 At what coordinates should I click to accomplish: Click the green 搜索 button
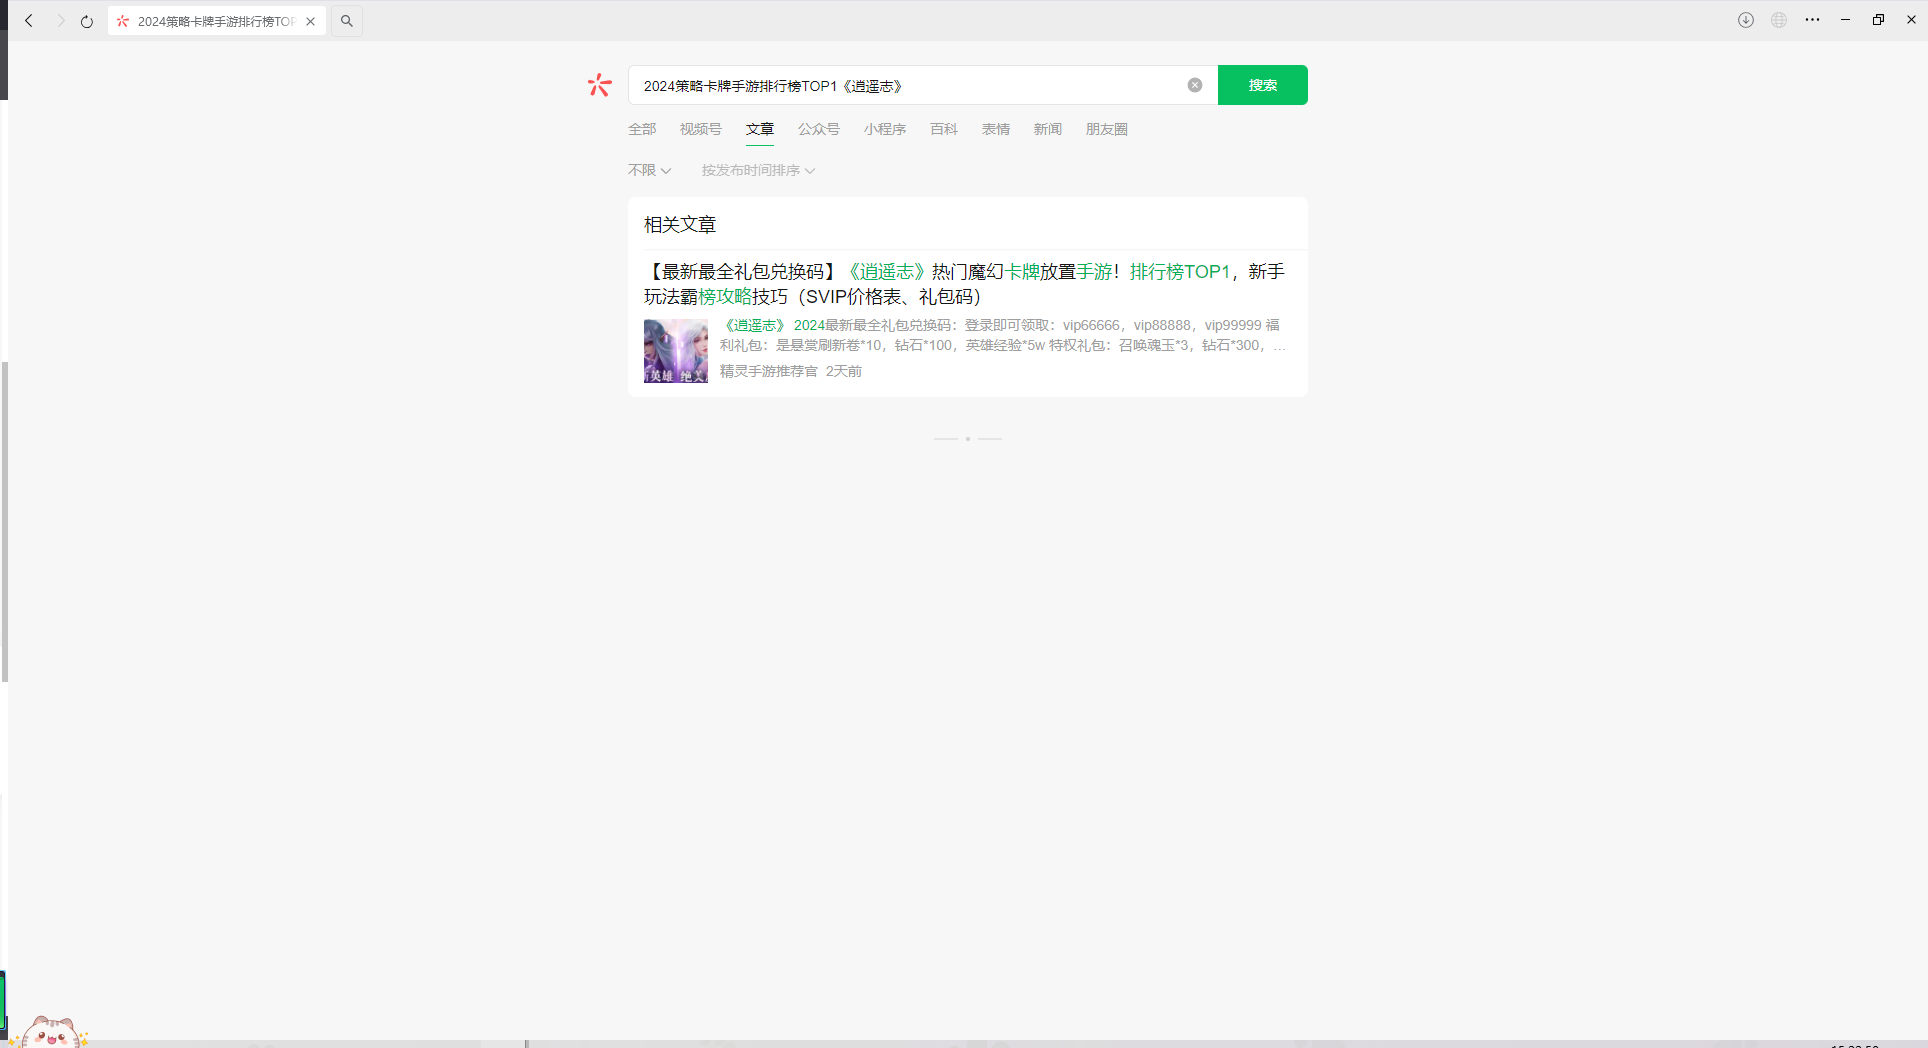(x=1263, y=85)
